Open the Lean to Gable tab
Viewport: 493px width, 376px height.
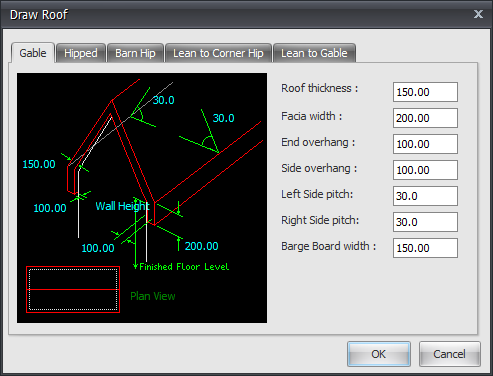tap(314, 53)
